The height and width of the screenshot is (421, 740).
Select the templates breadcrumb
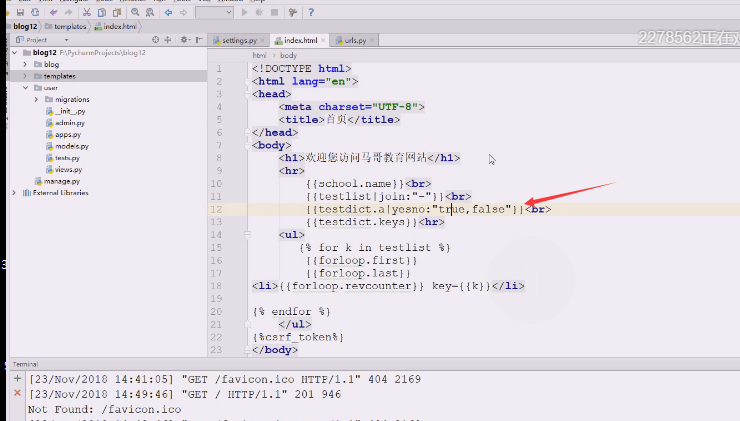66,26
